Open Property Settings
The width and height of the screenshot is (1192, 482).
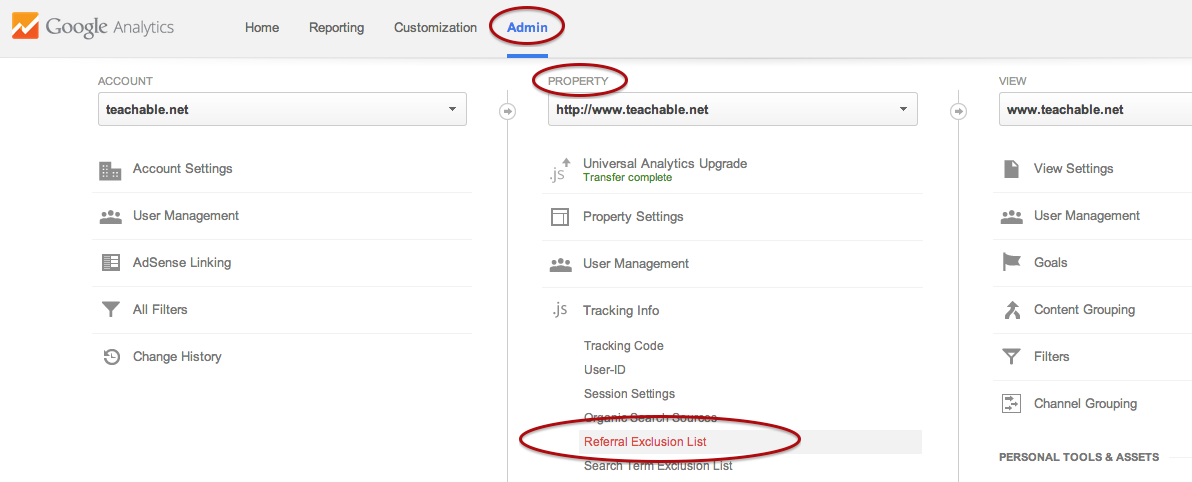[x=633, y=217]
